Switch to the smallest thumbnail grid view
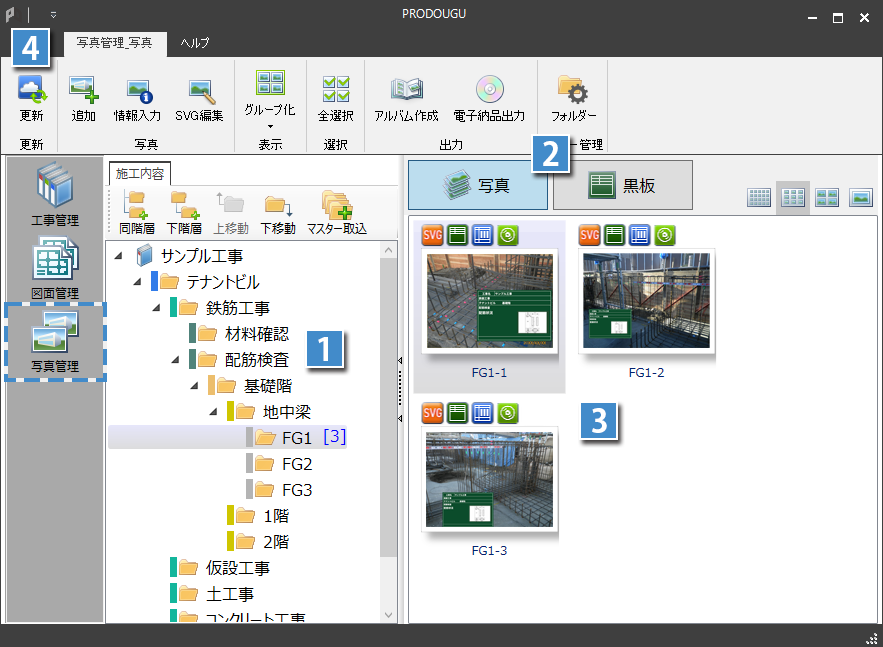 coord(760,197)
